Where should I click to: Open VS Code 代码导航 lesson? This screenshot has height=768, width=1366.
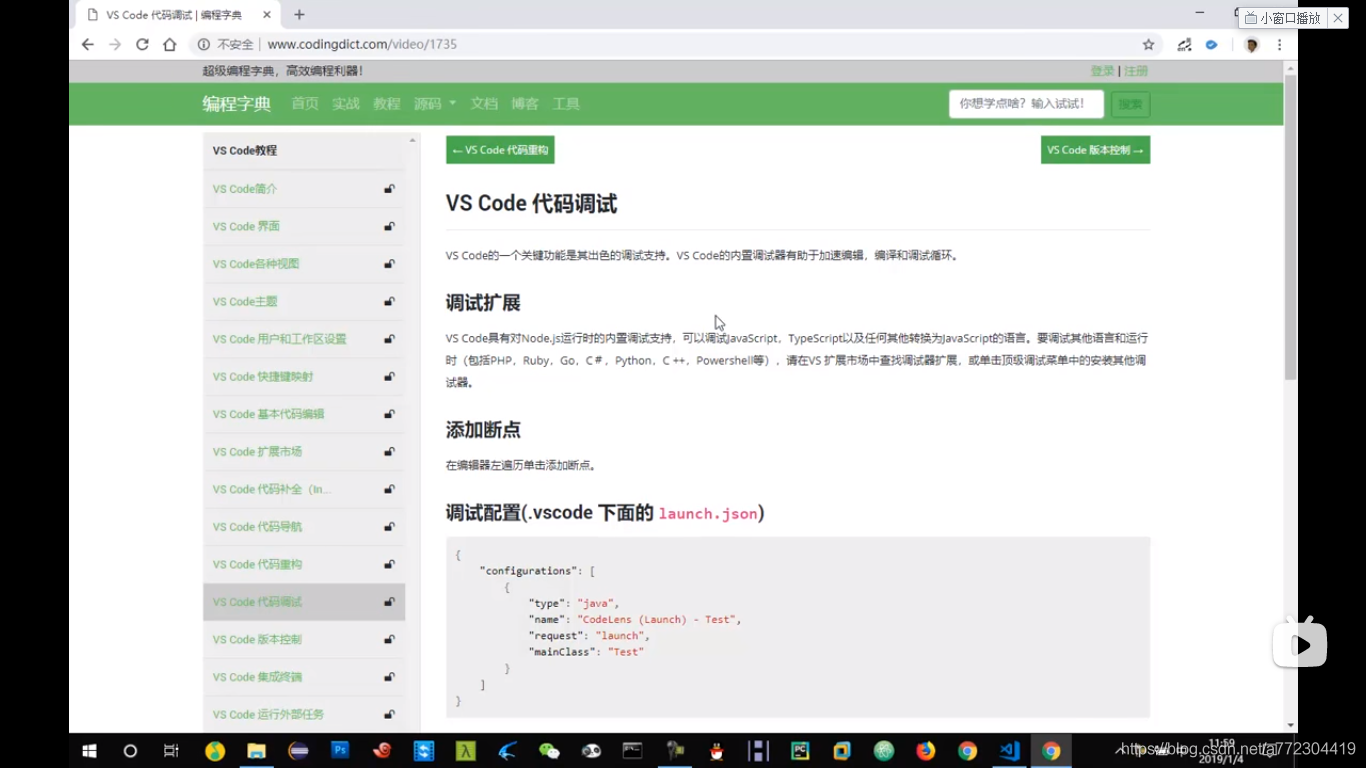[x=257, y=527]
